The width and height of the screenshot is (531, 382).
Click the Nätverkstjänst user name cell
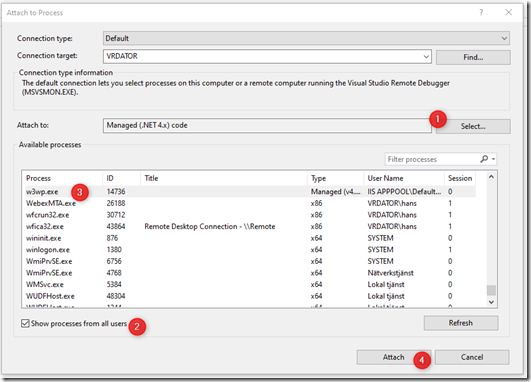click(390, 273)
